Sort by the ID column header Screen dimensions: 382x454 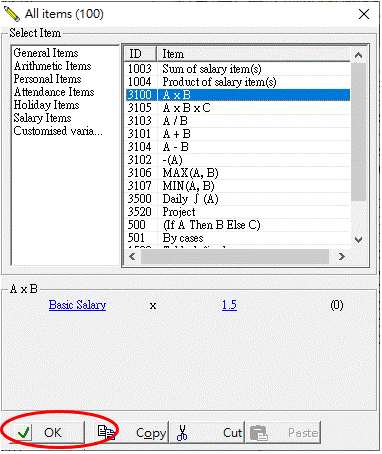pyautogui.click(x=140, y=54)
